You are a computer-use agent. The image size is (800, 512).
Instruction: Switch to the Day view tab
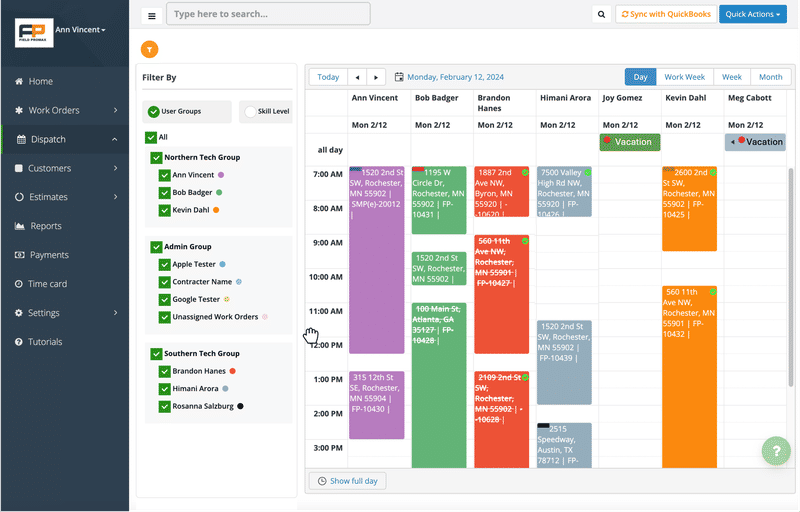pyautogui.click(x=640, y=77)
